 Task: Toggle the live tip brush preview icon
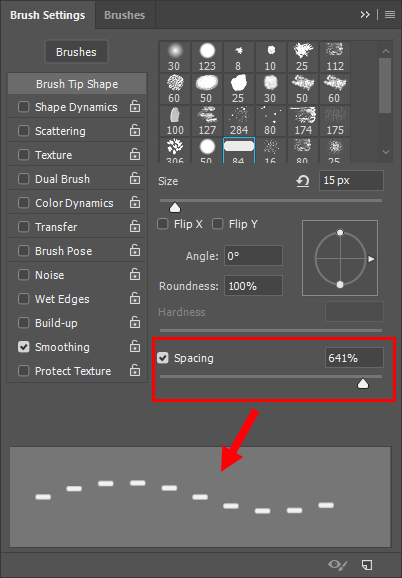337,564
